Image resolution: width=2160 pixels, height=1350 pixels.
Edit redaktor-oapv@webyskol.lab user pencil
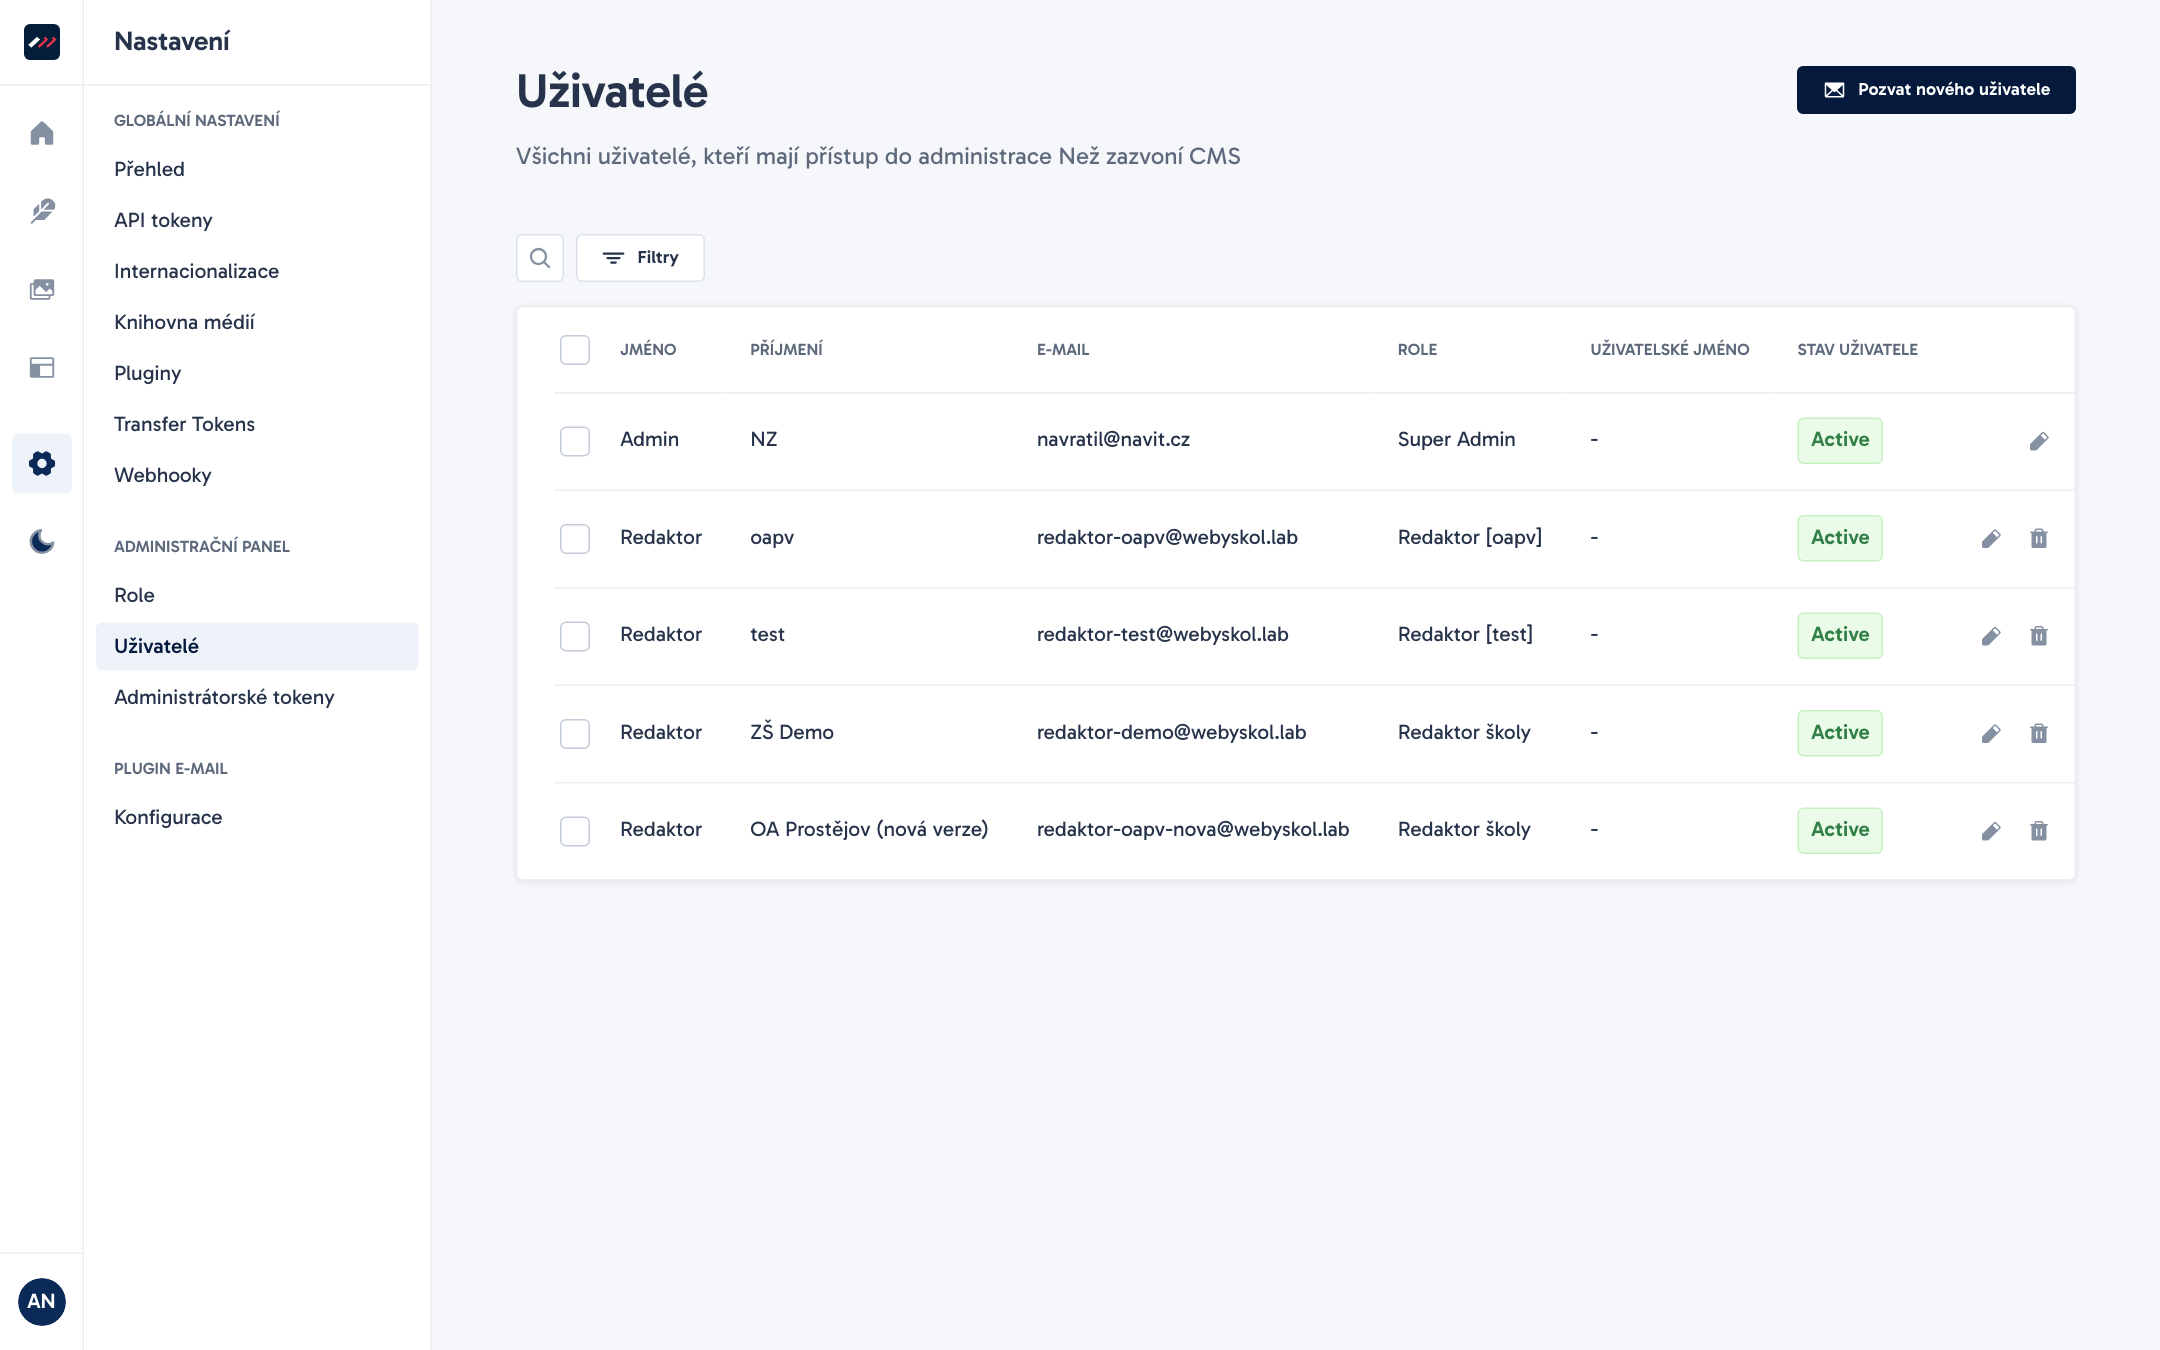point(1991,539)
